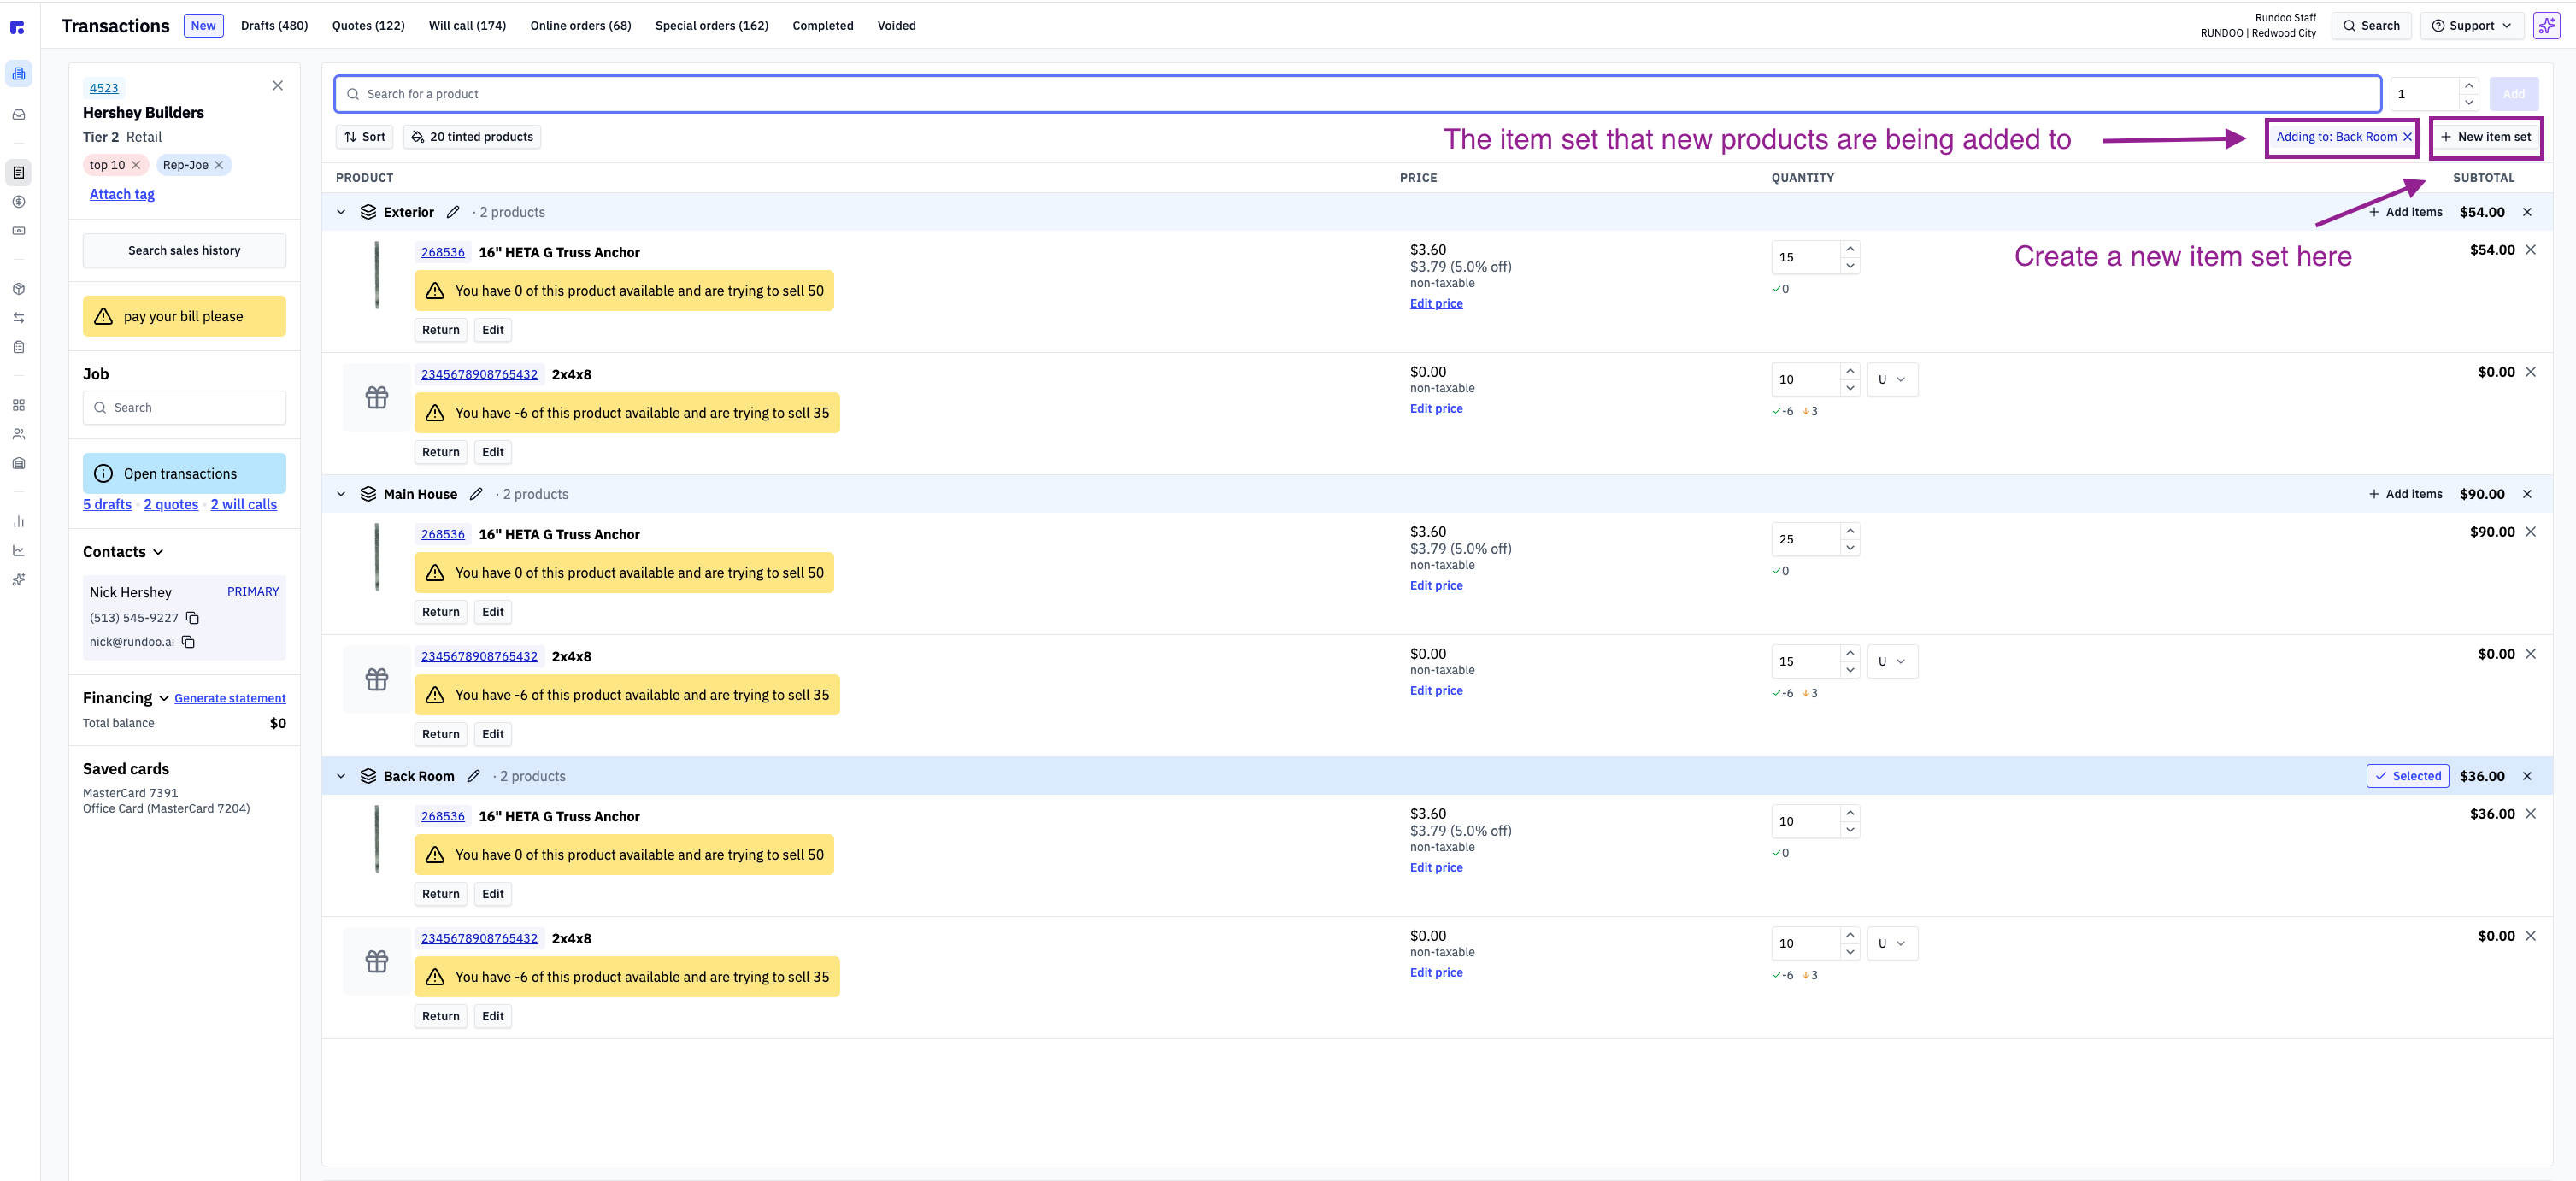
Task: Rename the Exterior item set with pencil icon
Action: 453,212
